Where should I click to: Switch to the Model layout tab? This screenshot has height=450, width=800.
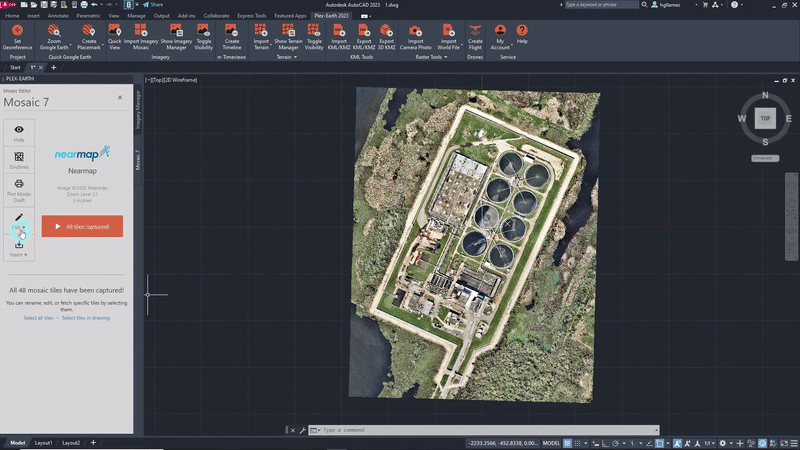click(x=17, y=443)
